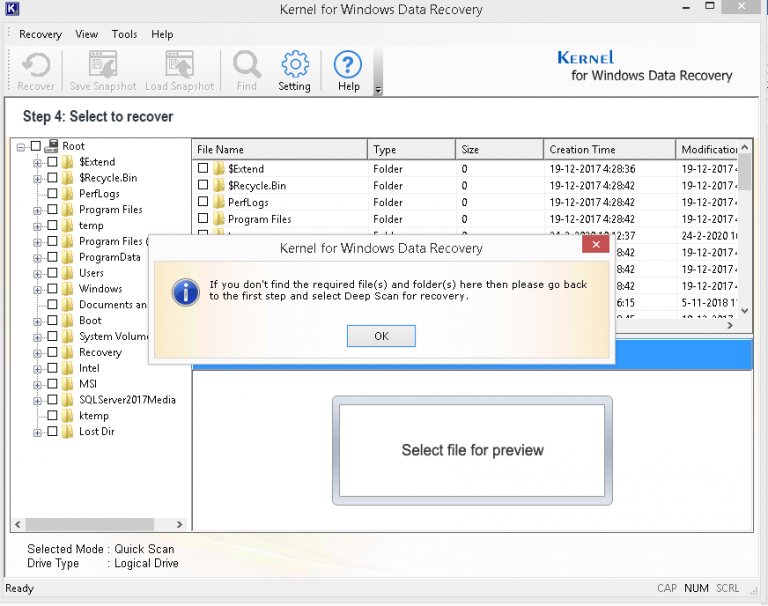The height and width of the screenshot is (606, 768).
Task: Select the System Volume tree item
Action: tap(113, 337)
